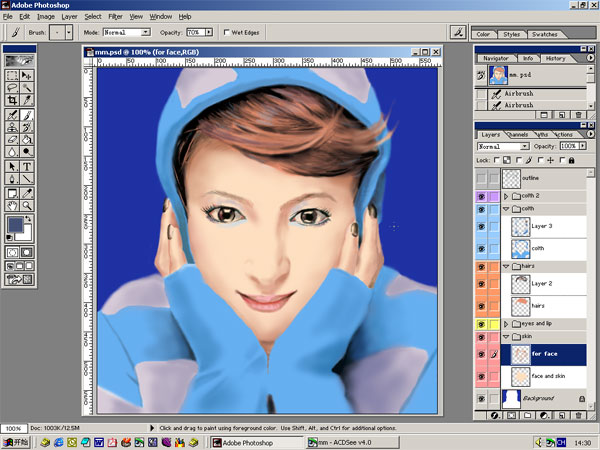The height and width of the screenshot is (450, 600).
Task: Switch to mm - ACDSee taskbar button
Action: click(x=352, y=443)
